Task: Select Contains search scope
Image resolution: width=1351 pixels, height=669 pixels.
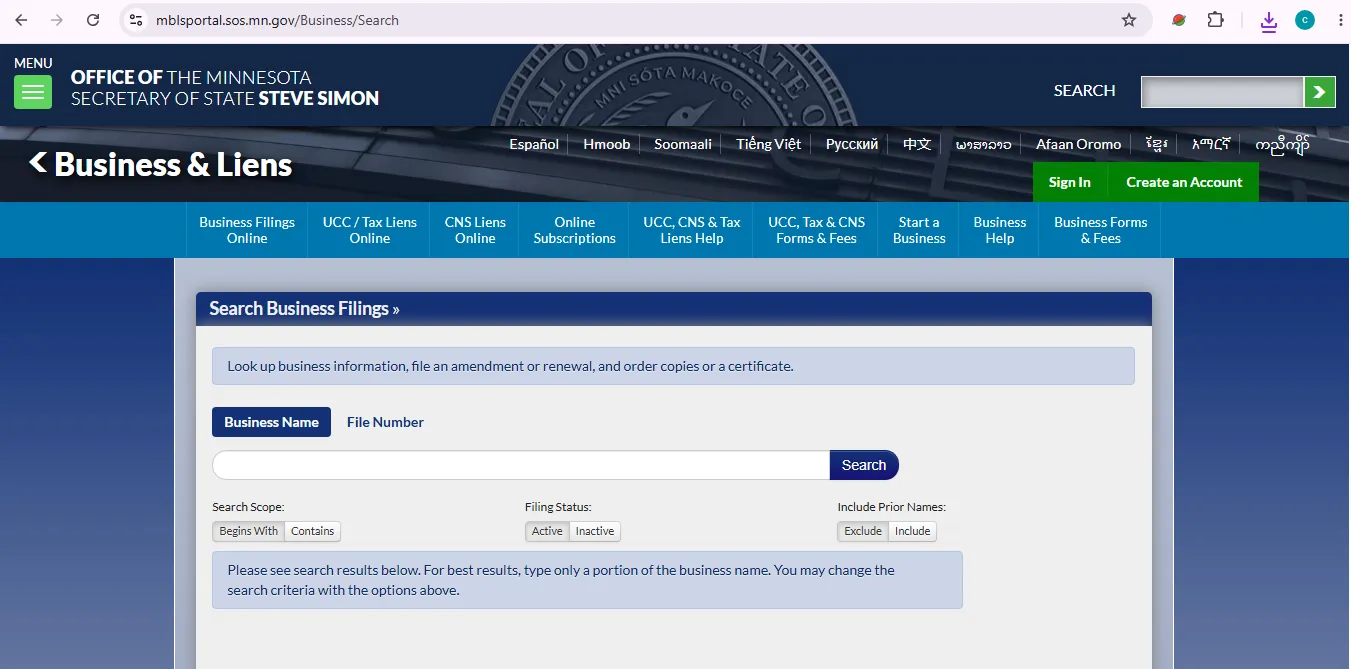Action: 313,531
